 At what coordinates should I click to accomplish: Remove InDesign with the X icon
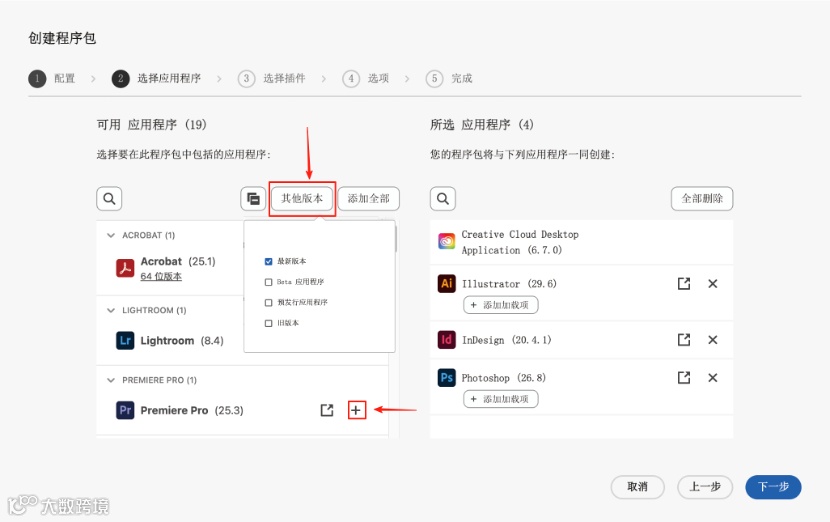coord(712,340)
